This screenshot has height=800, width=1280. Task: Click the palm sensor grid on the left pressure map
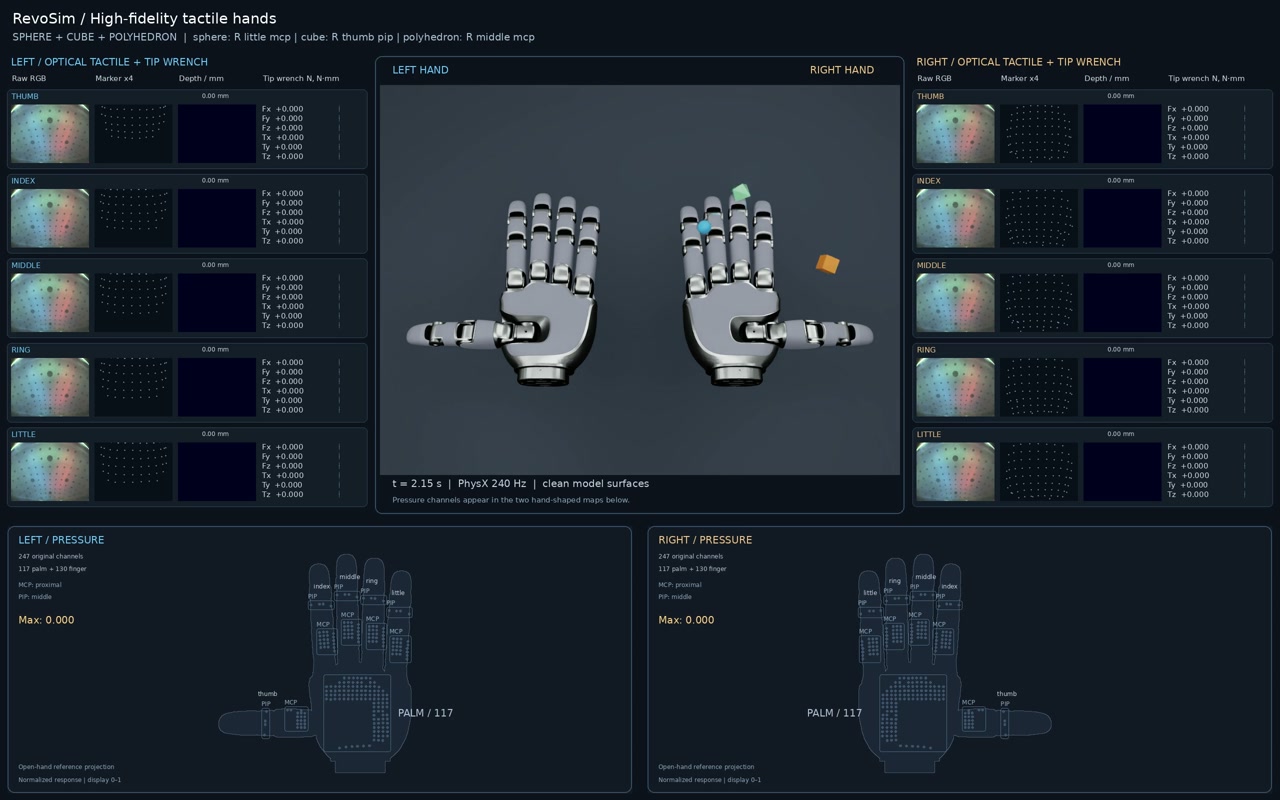click(x=357, y=712)
